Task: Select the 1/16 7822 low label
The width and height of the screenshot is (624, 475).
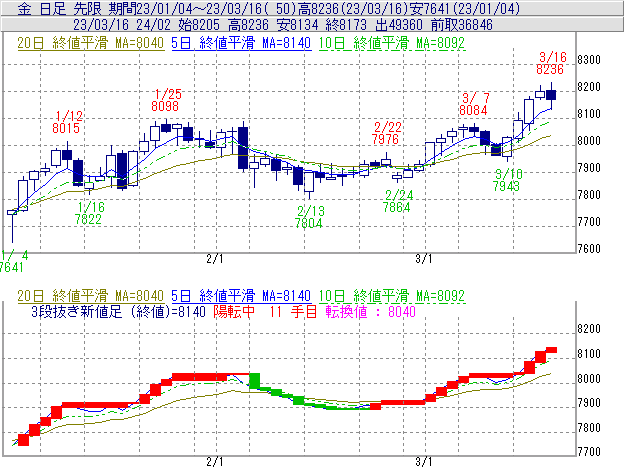Action: pos(89,213)
